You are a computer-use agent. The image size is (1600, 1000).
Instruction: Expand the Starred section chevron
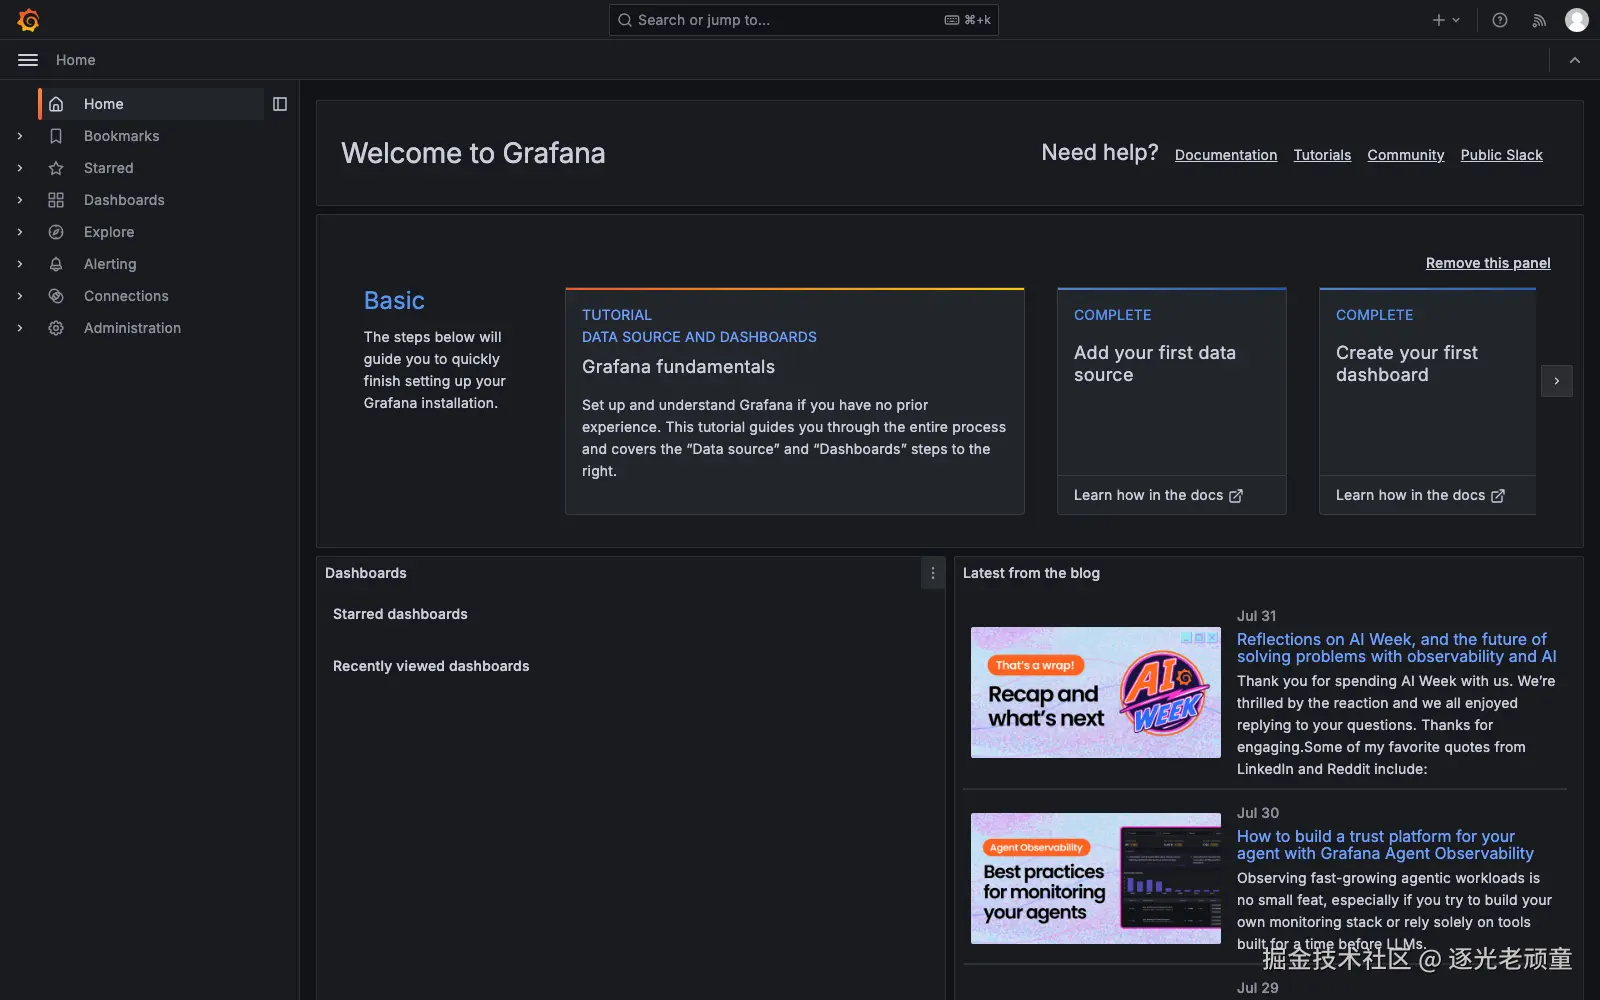(x=20, y=168)
